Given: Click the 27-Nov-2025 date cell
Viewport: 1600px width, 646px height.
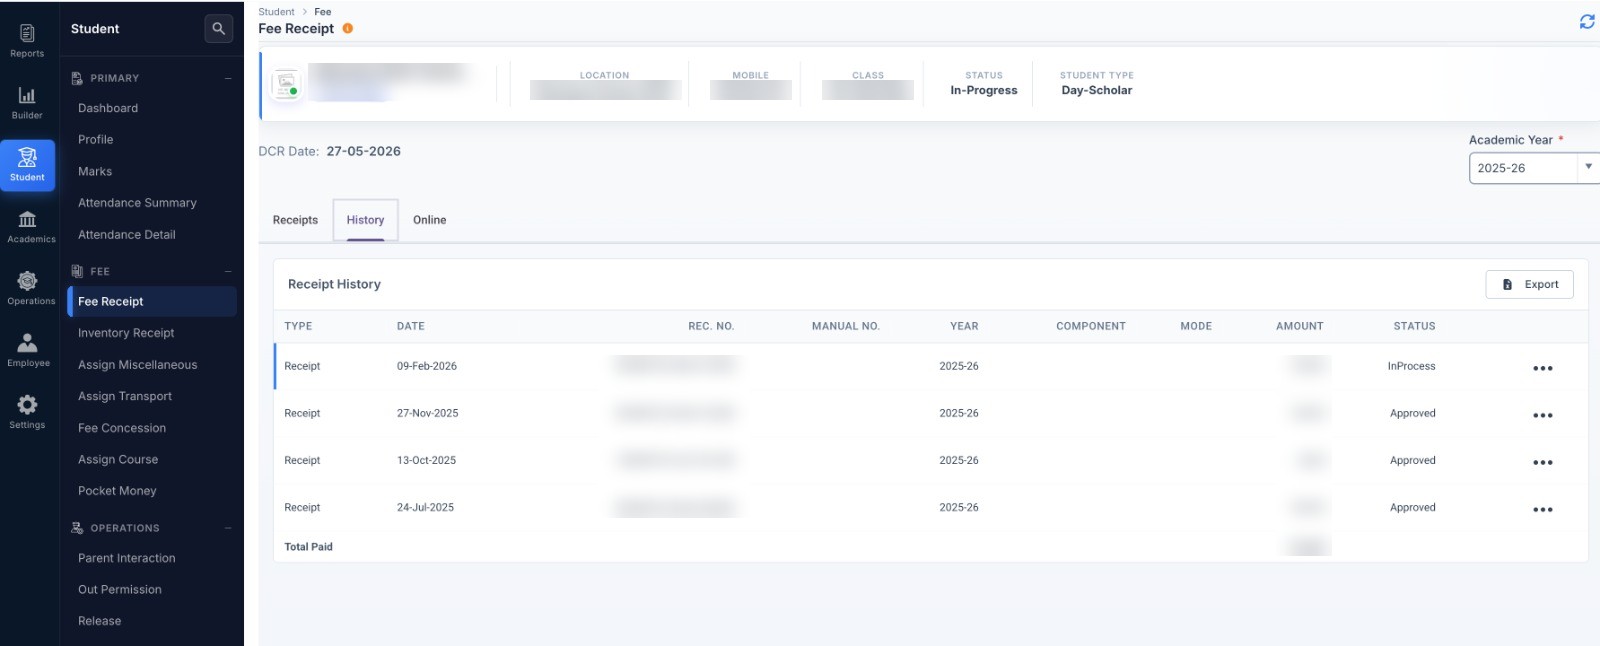Looking at the screenshot, I should point(428,413).
